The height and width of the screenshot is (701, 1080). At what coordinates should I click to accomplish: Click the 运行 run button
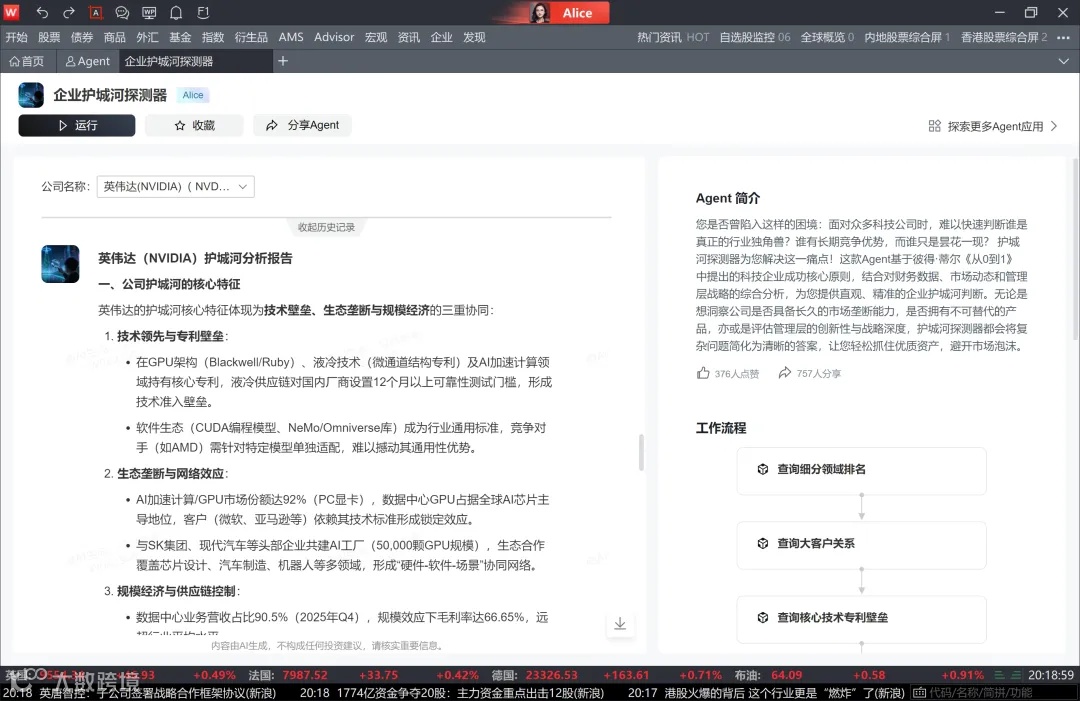76,125
